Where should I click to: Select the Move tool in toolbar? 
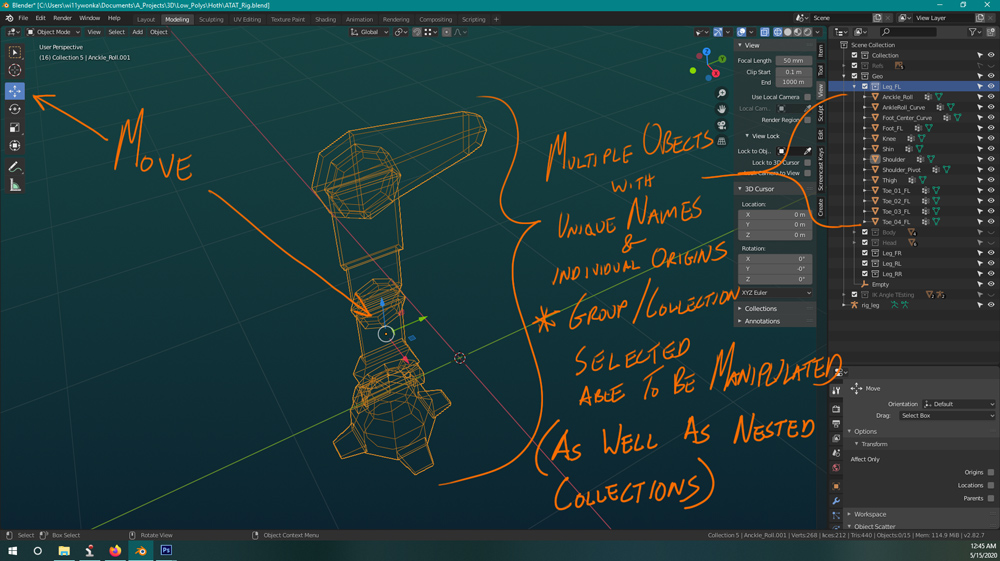tap(15, 91)
